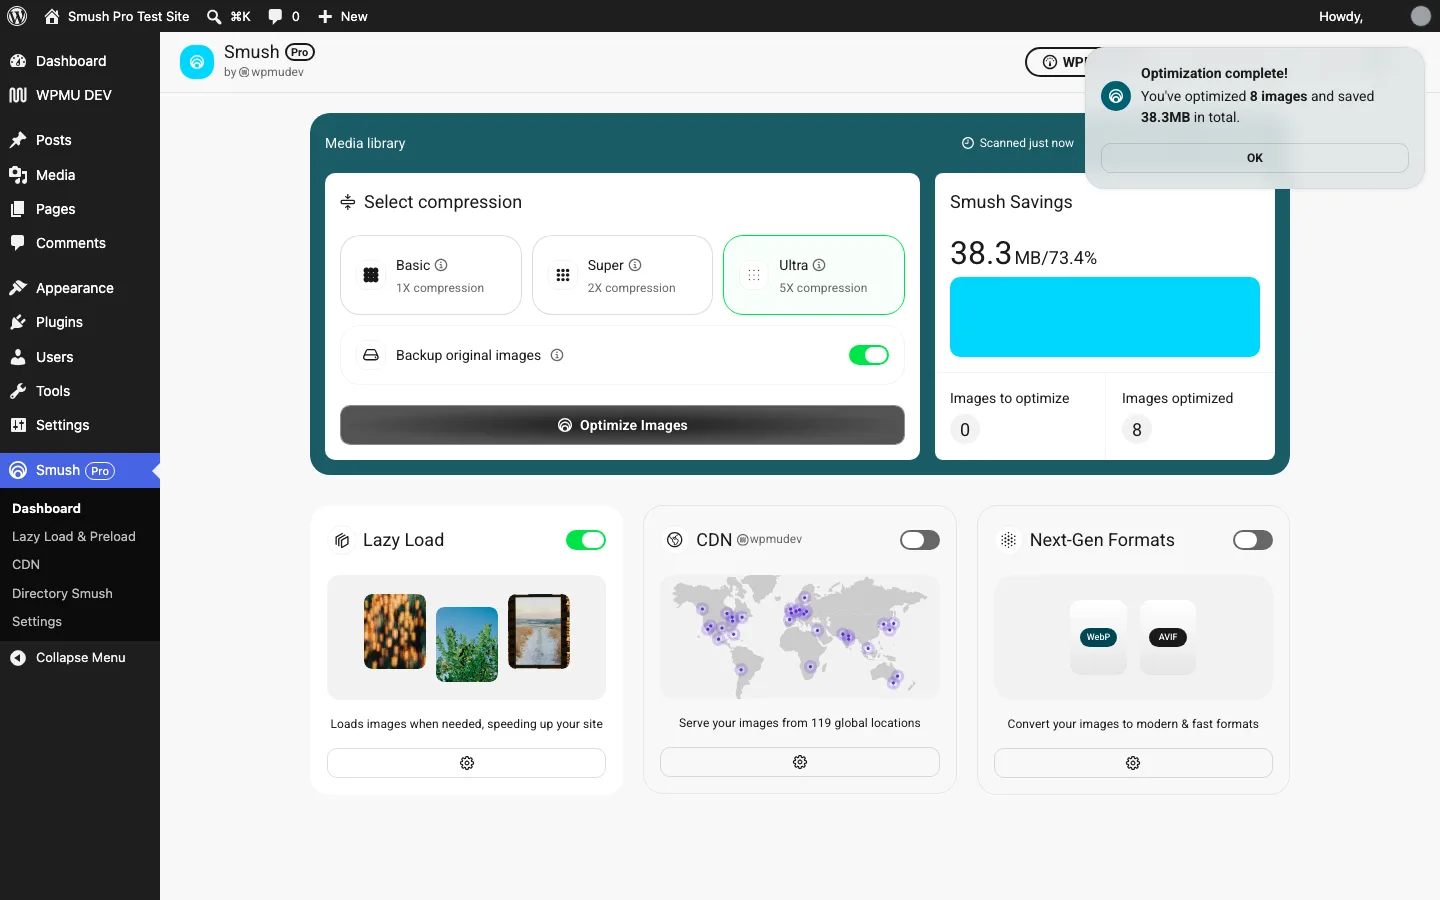The width and height of the screenshot is (1440, 900).
Task: Toggle Backup original images switch
Action: click(x=869, y=355)
